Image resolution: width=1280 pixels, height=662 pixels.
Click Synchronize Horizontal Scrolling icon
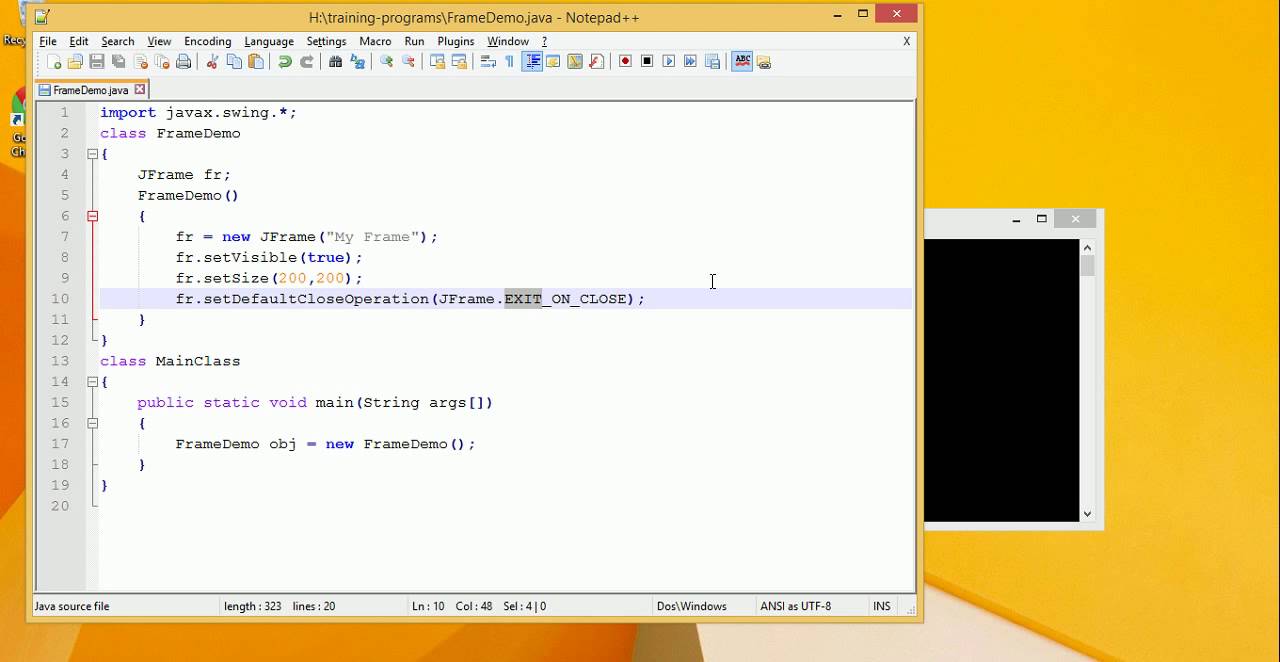[460, 62]
